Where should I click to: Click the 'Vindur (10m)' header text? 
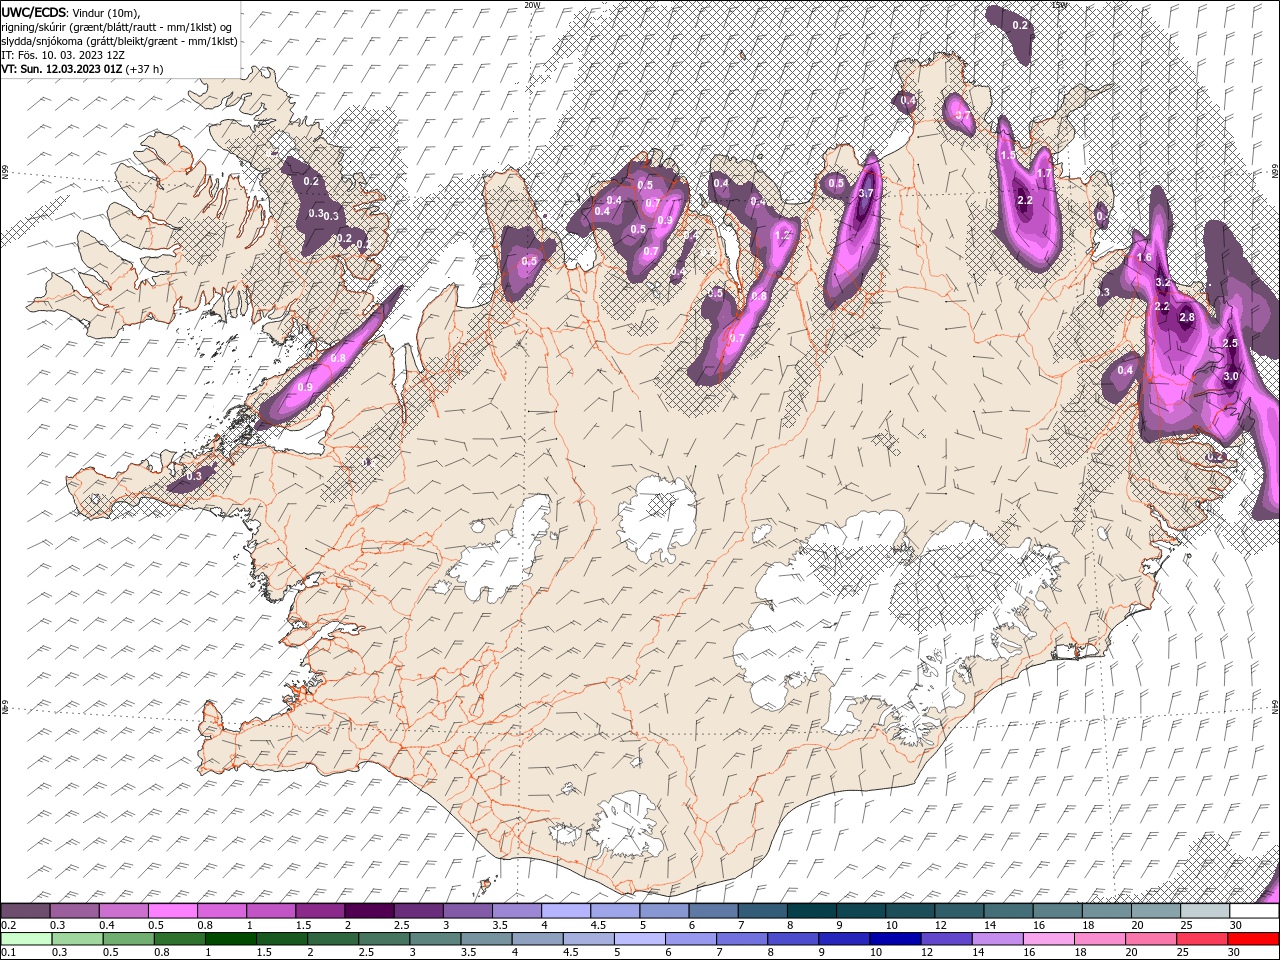click(x=107, y=12)
